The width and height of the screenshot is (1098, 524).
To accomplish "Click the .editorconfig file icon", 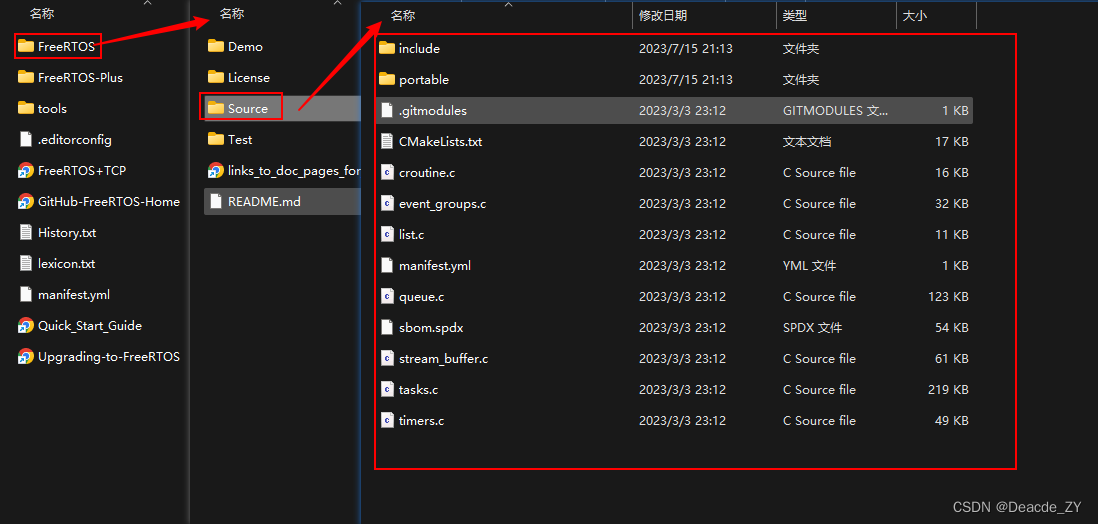I will [26, 139].
